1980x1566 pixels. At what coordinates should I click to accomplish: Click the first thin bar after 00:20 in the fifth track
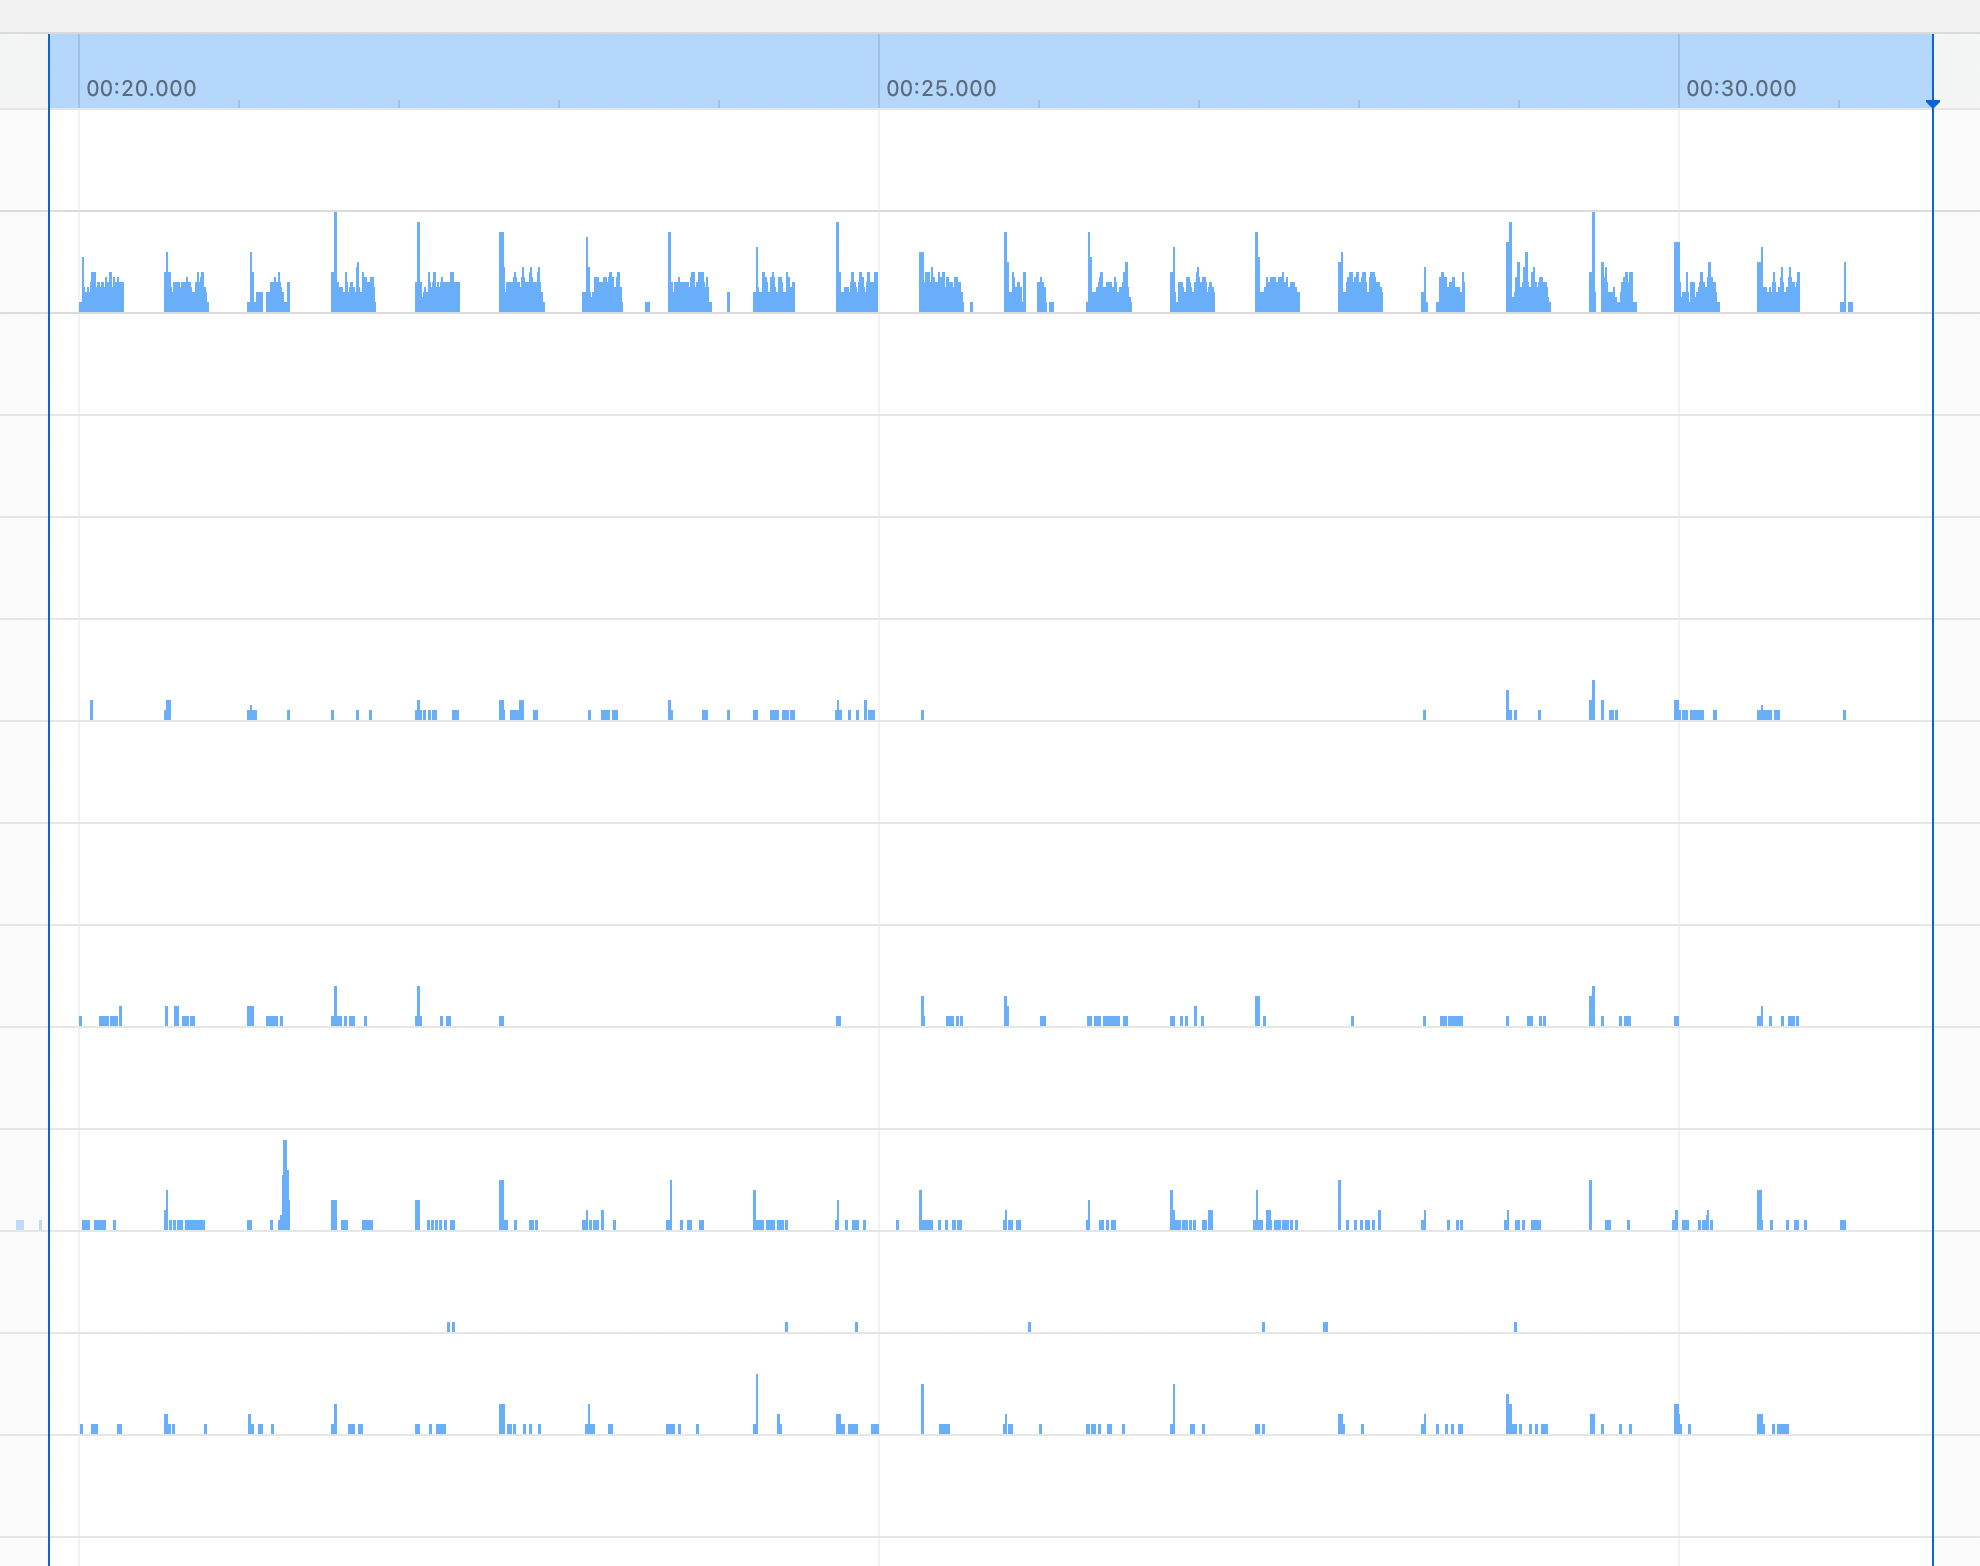point(91,709)
